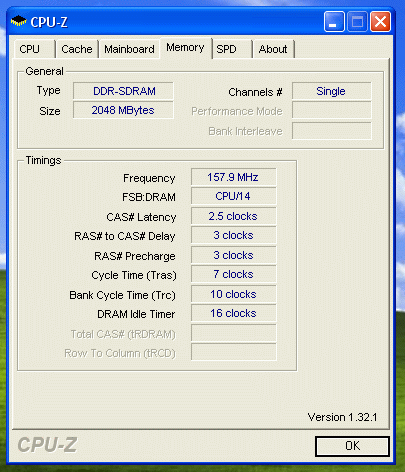Select CAS# Latency value 2.5 clocks
Screen dimensions: 405x472
(233, 216)
